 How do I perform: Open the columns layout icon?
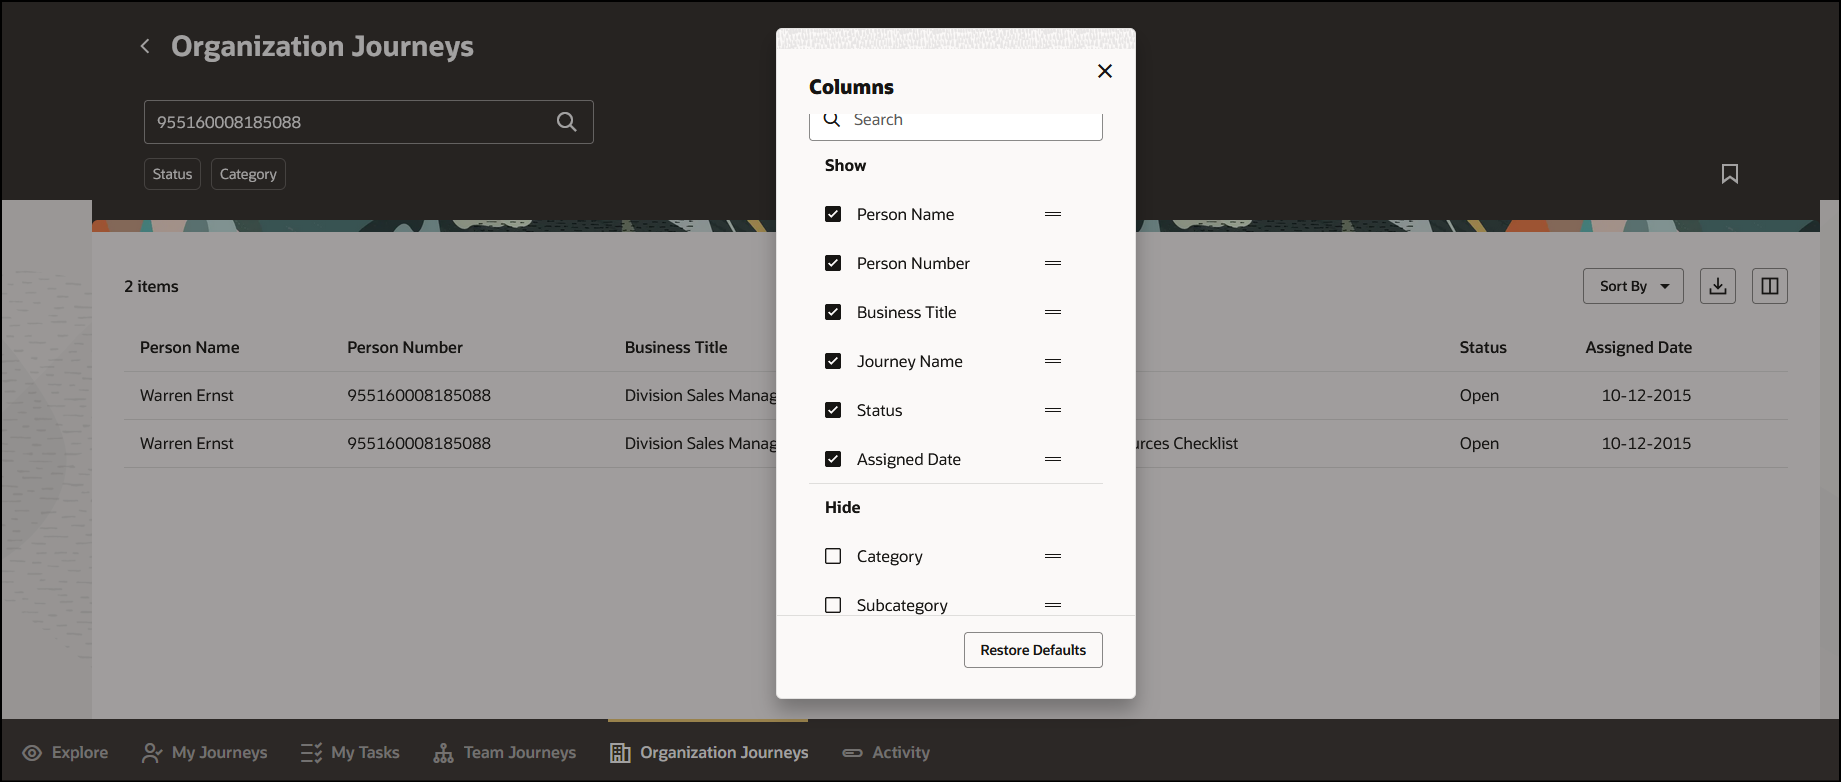(1770, 286)
